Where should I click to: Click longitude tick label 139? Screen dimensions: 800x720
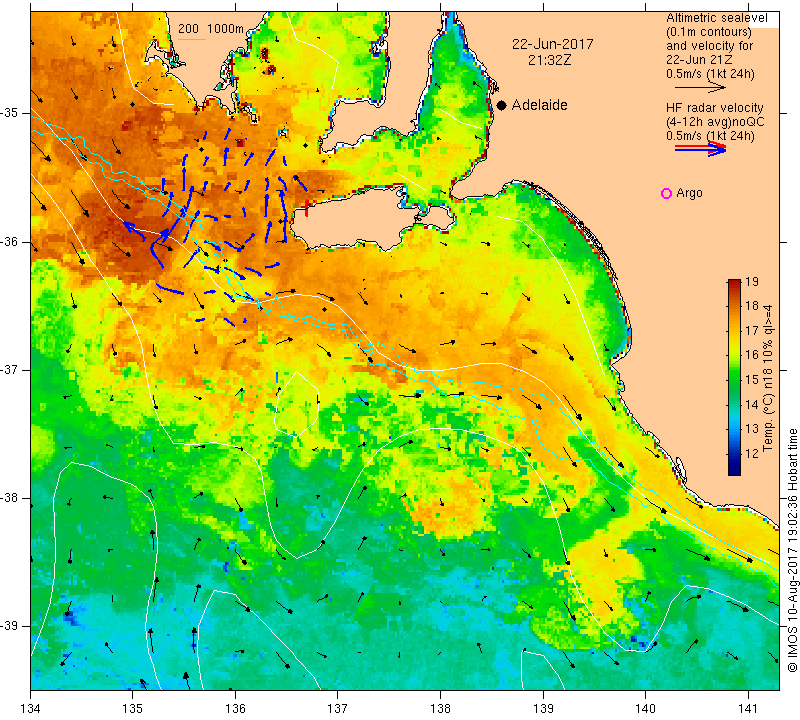543,709
